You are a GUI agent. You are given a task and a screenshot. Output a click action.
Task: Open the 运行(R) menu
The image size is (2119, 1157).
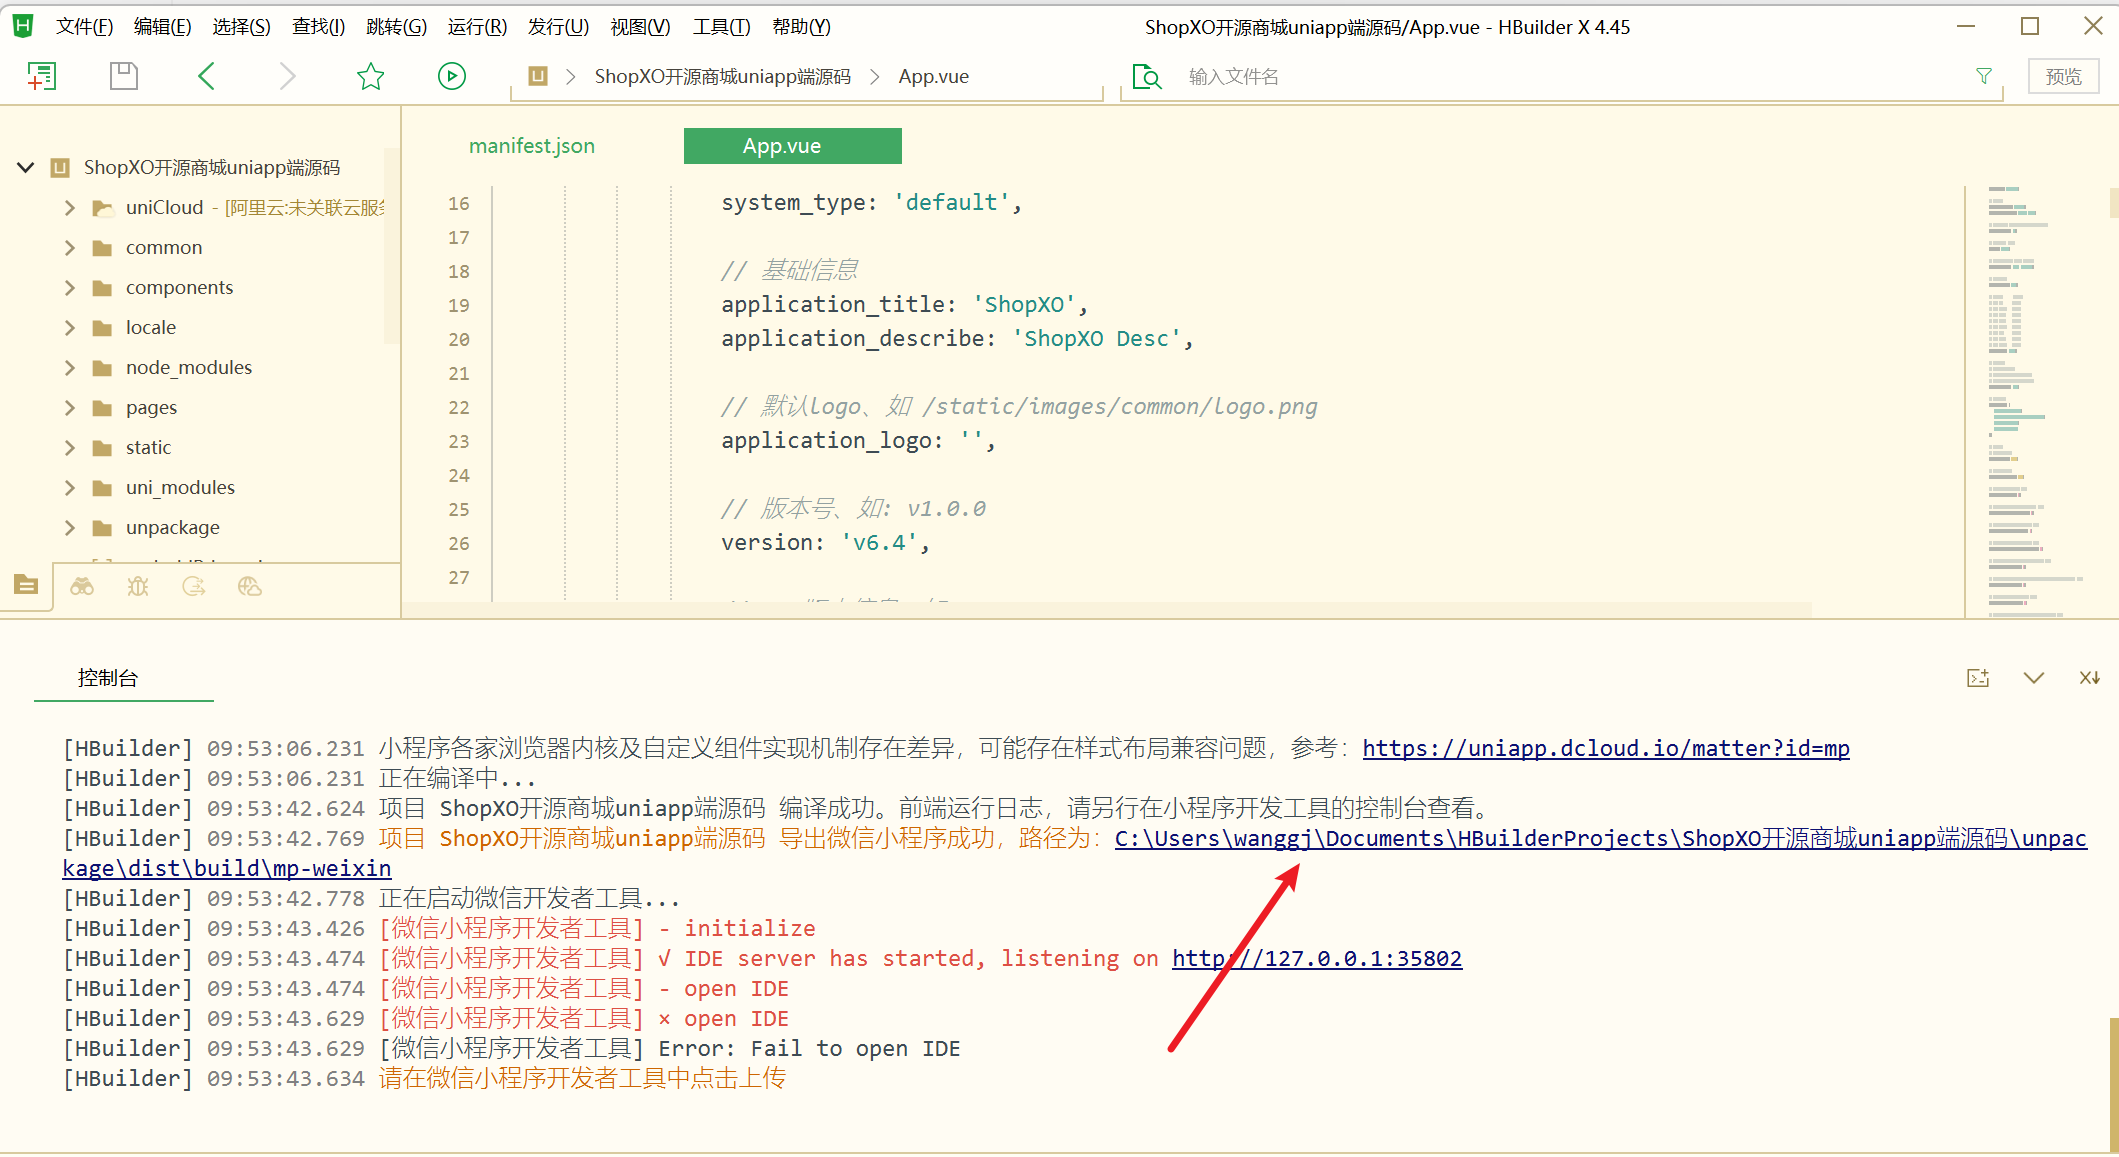pyautogui.click(x=477, y=27)
